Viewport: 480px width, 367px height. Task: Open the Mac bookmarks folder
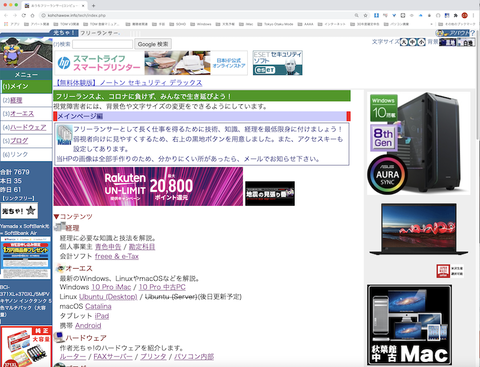pyautogui.click(x=246, y=24)
